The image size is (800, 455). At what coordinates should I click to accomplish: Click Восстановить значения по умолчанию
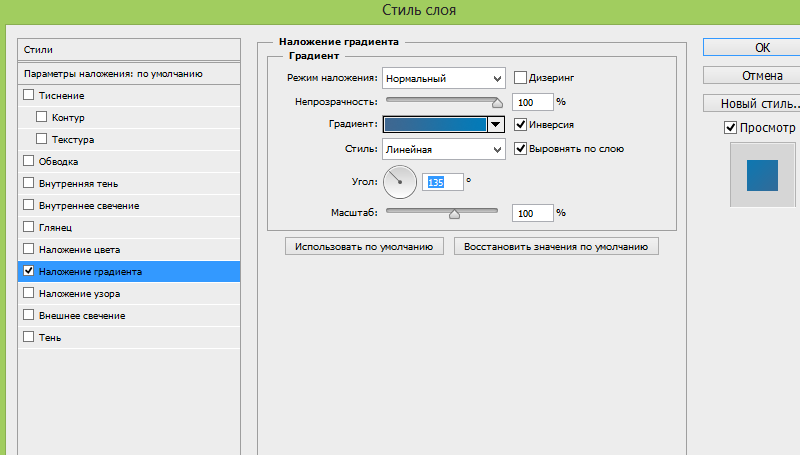tap(556, 246)
